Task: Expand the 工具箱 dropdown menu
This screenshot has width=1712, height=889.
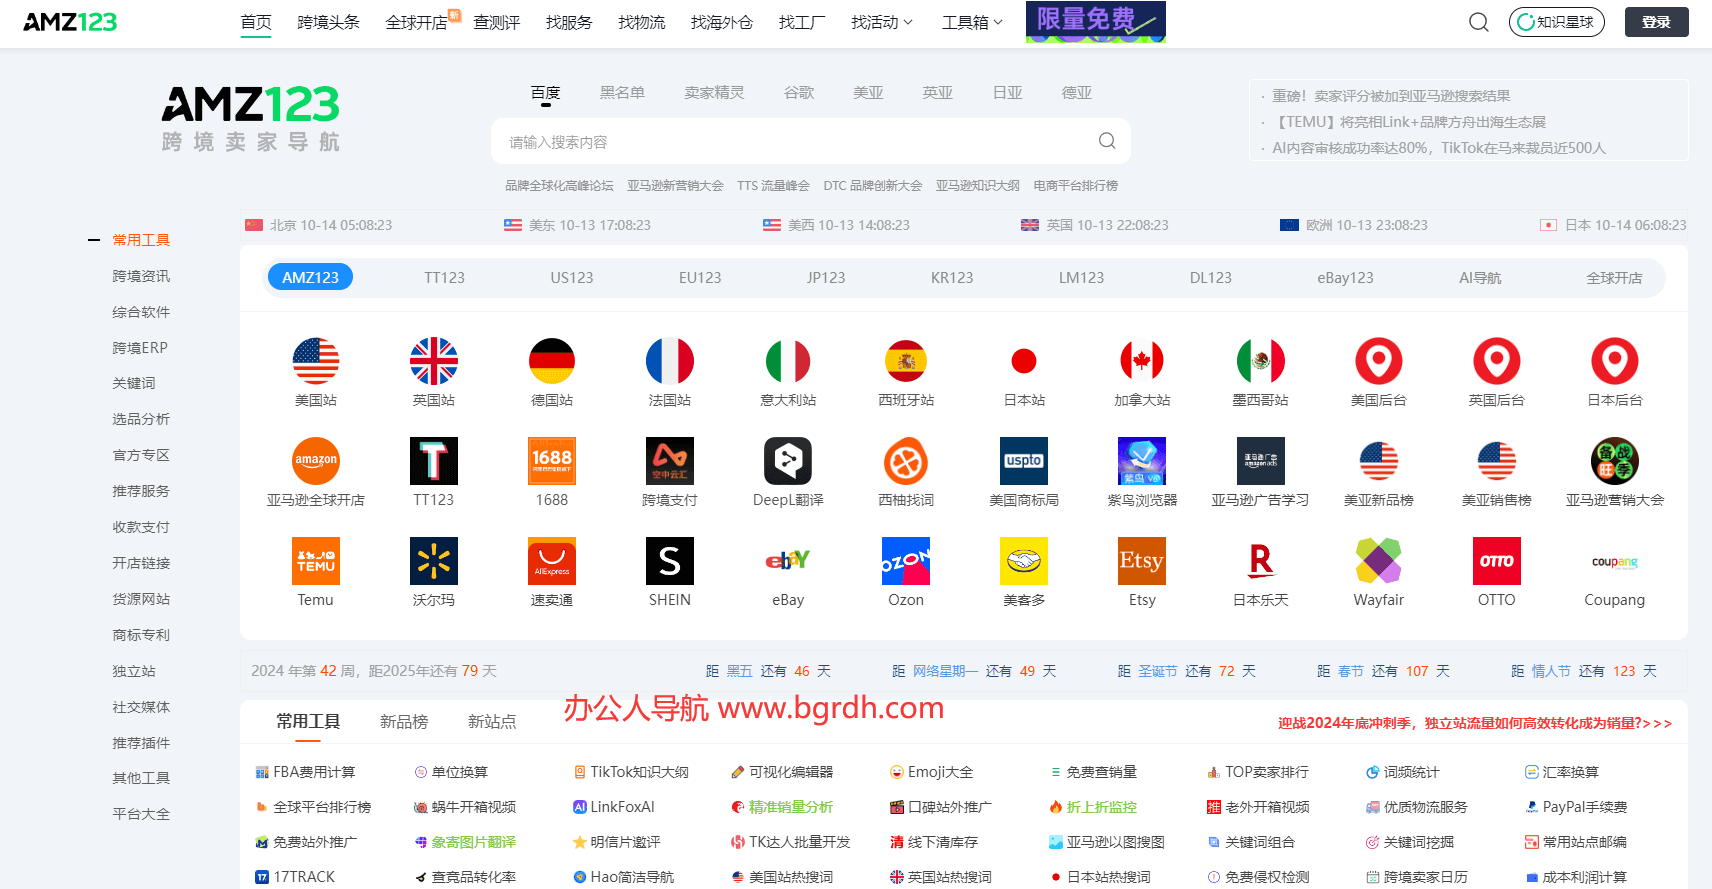Action: [971, 22]
